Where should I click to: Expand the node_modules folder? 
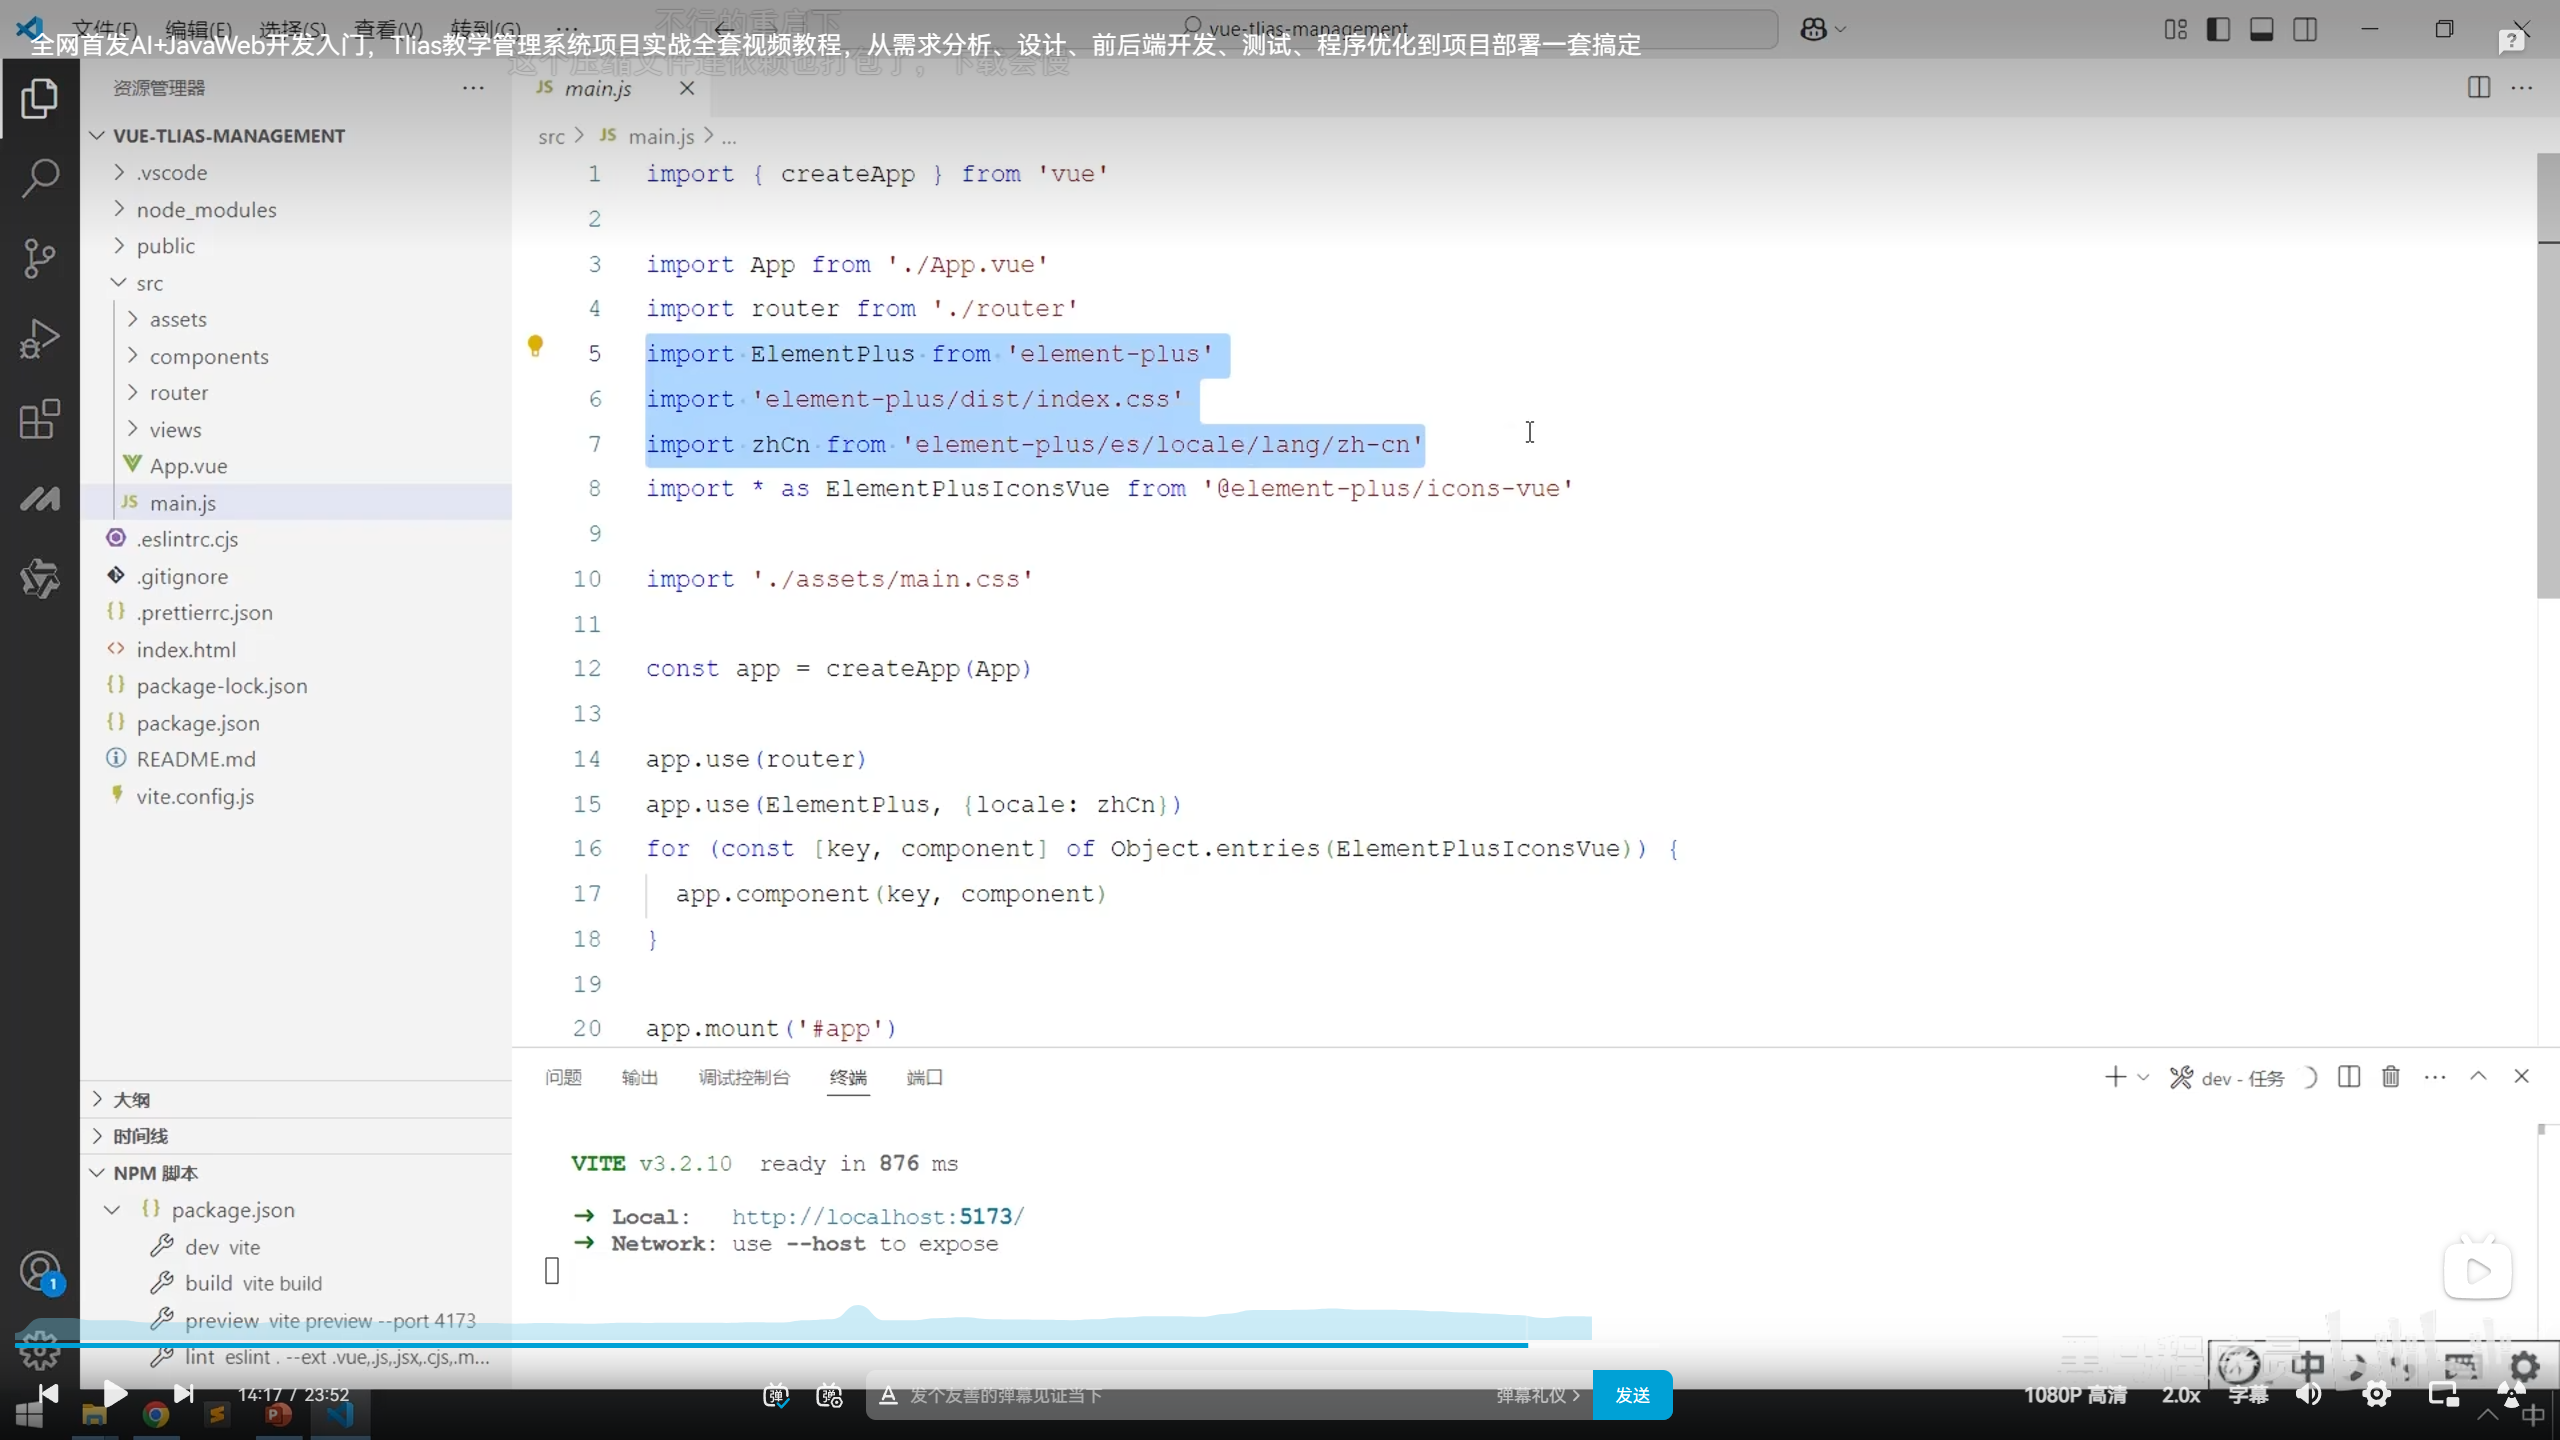point(206,209)
